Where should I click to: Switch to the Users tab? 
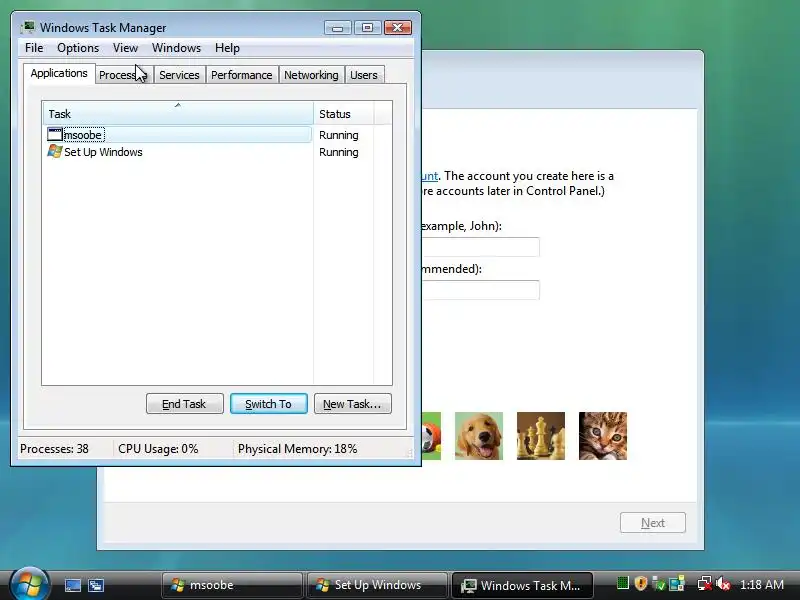tap(364, 75)
